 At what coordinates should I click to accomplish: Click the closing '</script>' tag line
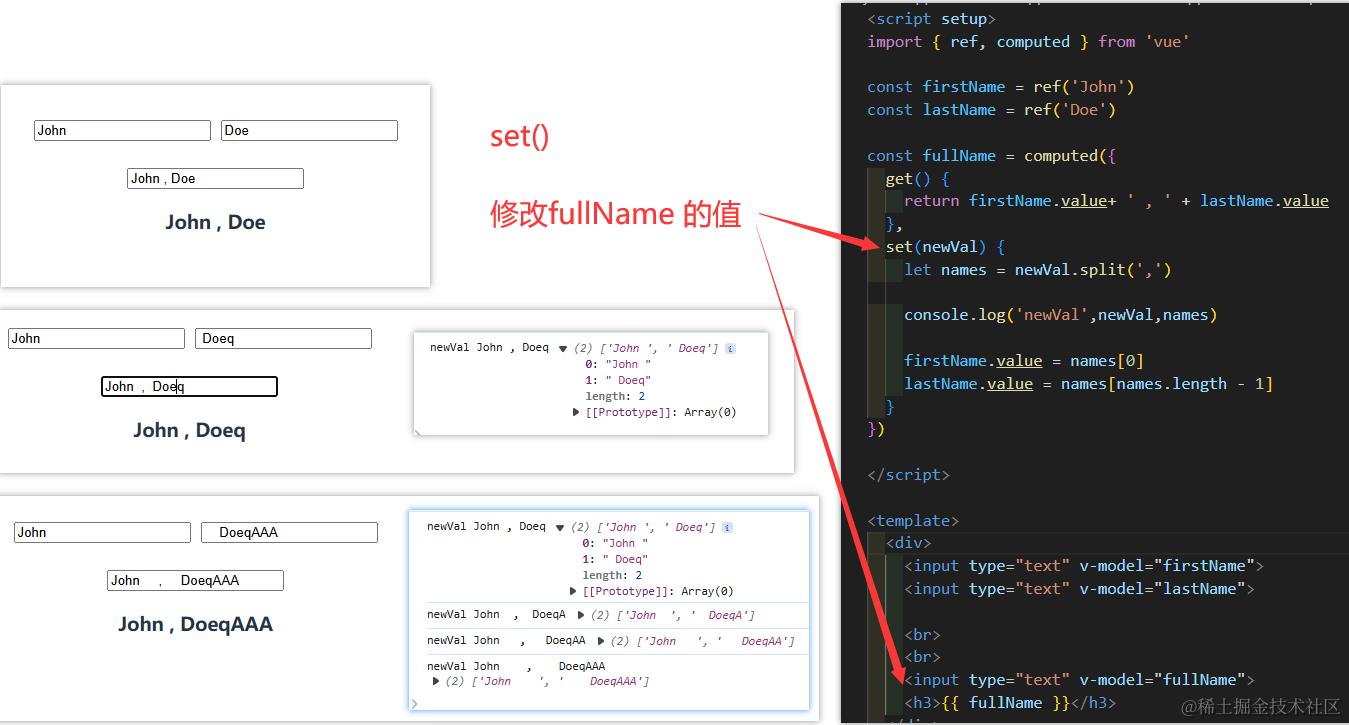click(x=908, y=474)
